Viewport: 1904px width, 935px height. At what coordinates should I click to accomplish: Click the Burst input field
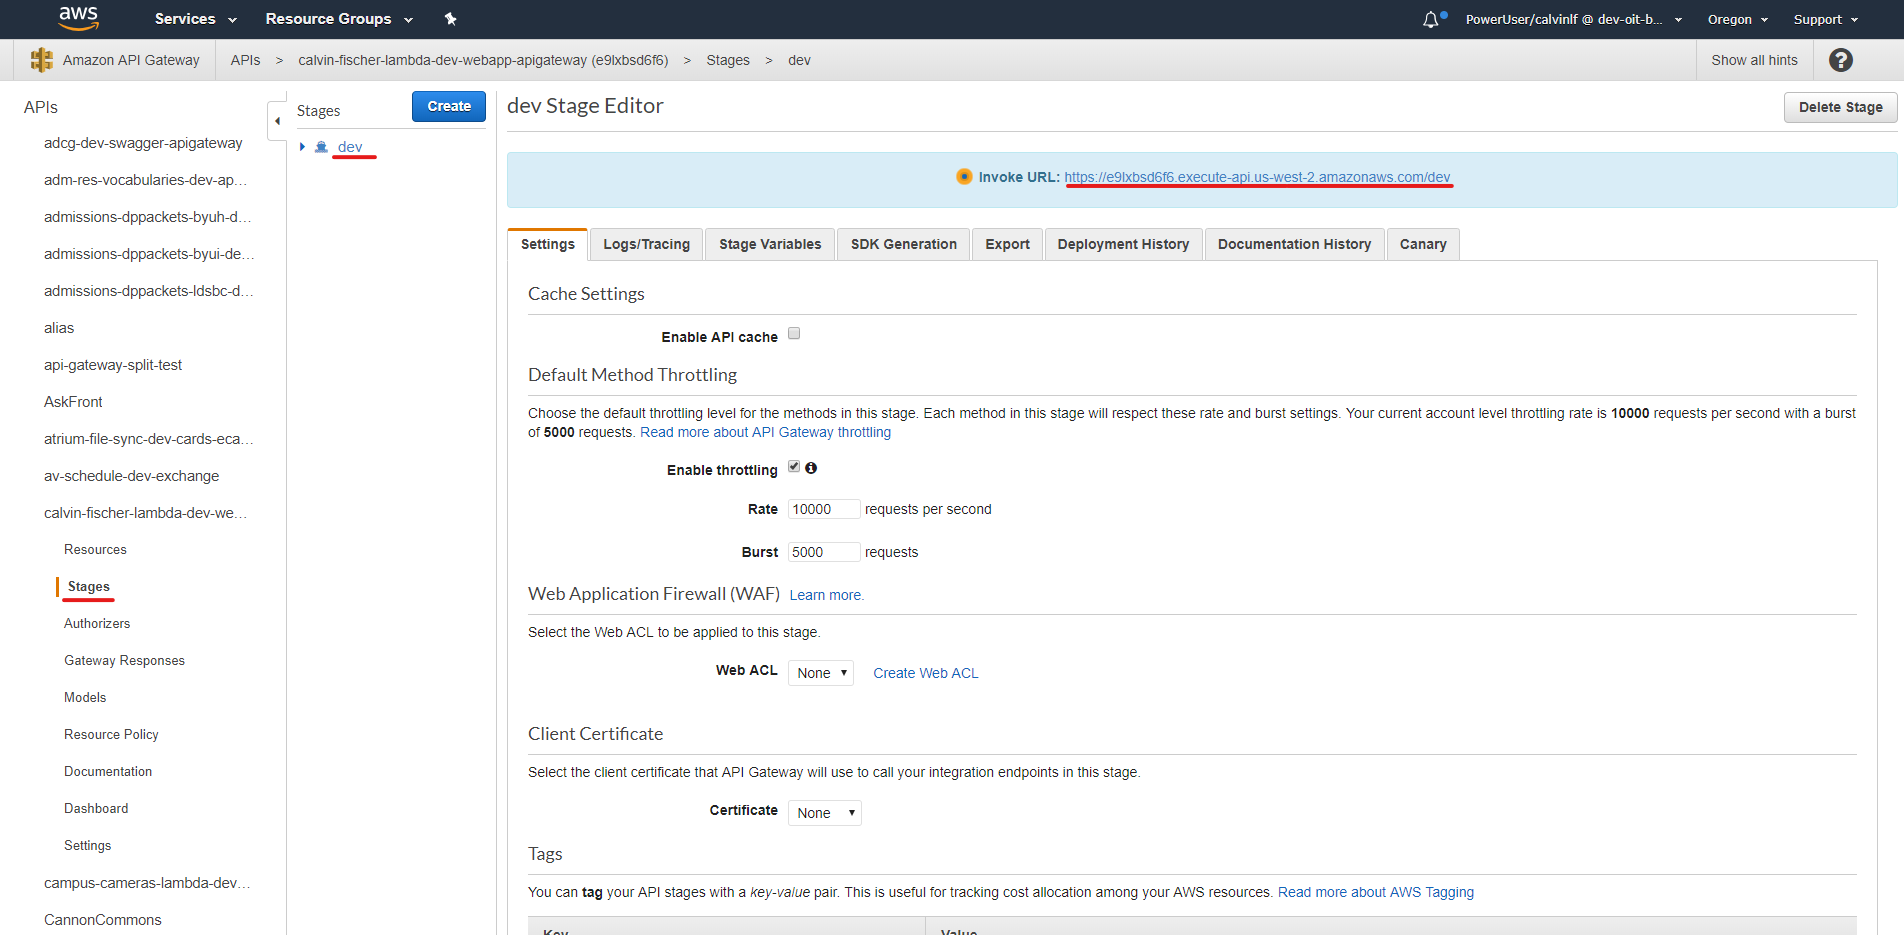(x=824, y=552)
